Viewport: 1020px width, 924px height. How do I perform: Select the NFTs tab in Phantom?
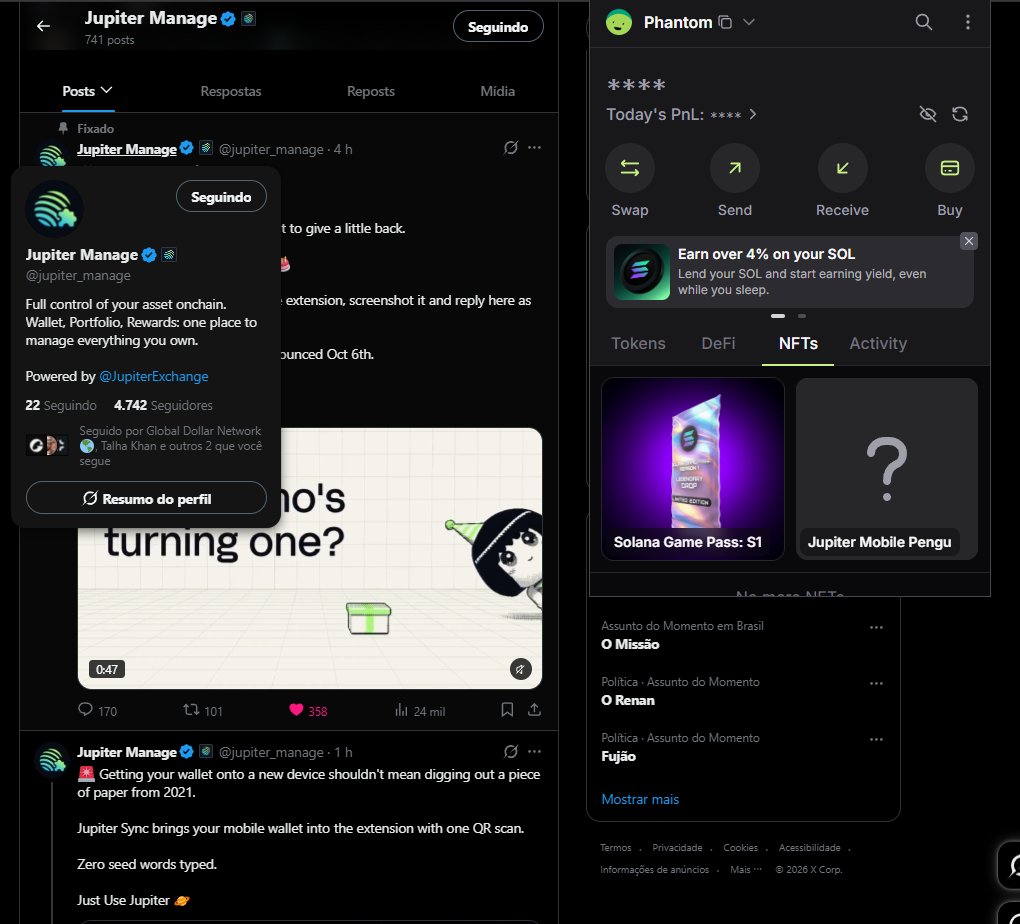(x=798, y=344)
